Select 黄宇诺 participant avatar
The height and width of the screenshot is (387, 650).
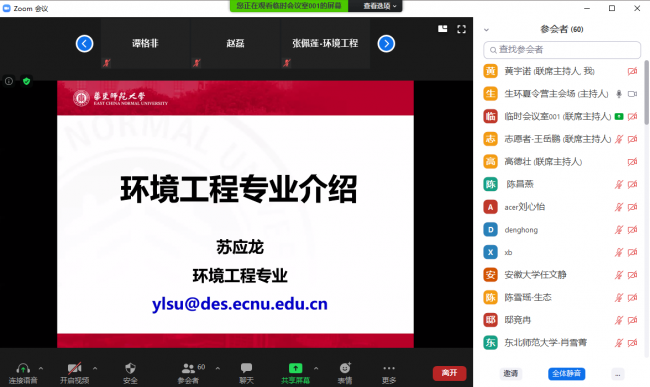(x=490, y=71)
